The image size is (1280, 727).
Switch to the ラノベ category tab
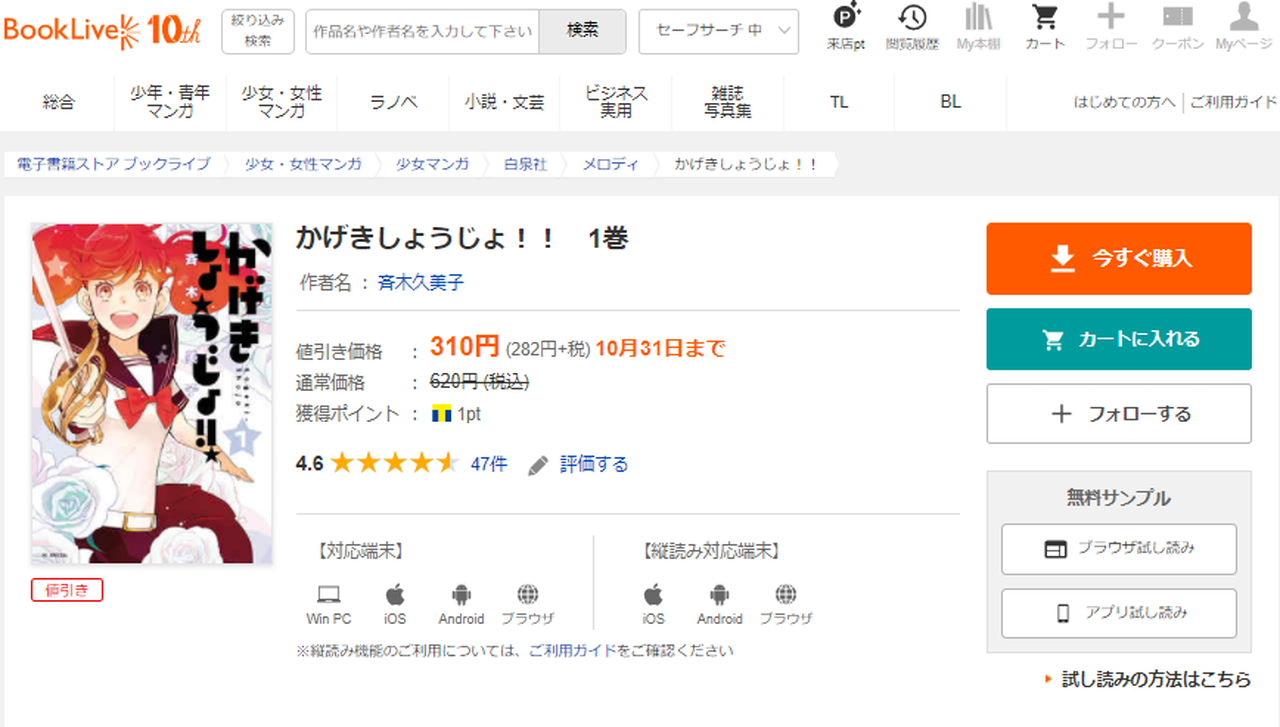click(x=393, y=102)
